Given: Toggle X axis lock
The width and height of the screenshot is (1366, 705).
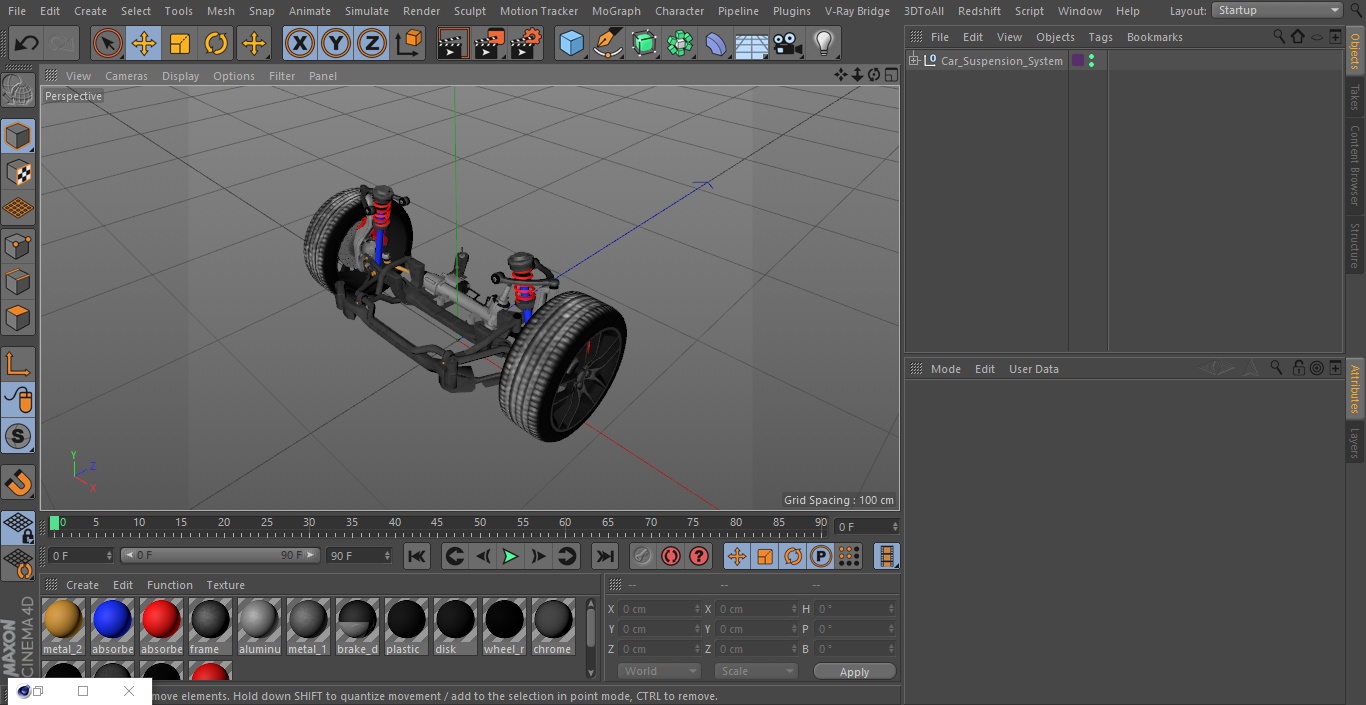Looking at the screenshot, I should [x=300, y=43].
